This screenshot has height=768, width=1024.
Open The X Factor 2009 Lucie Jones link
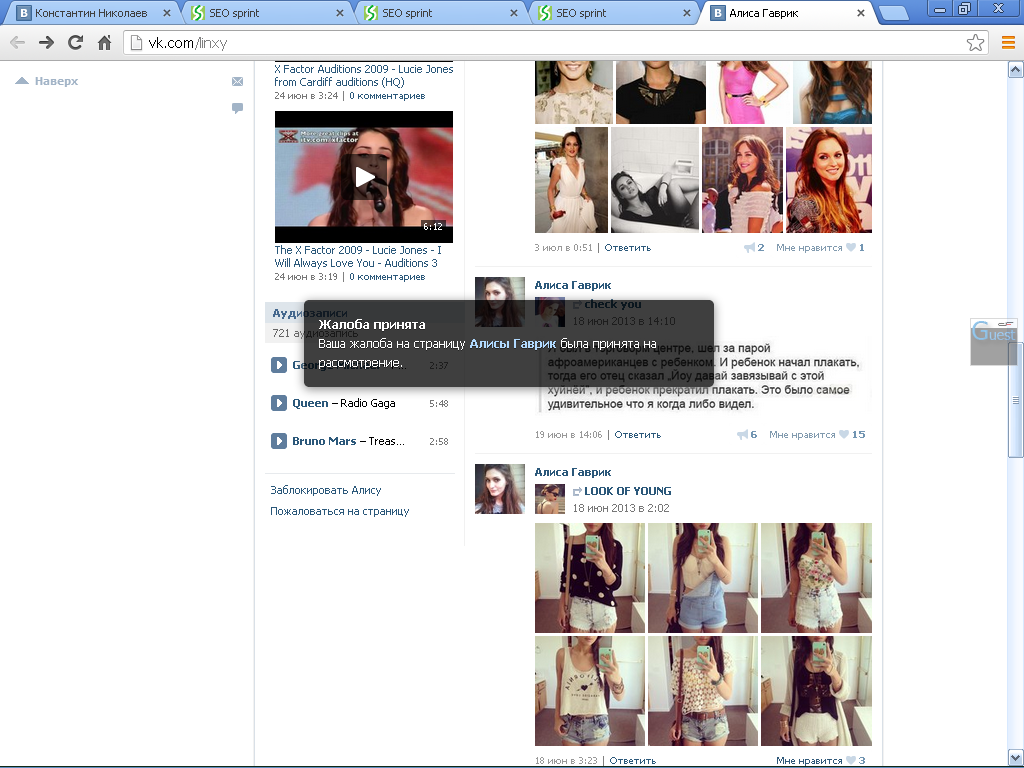tap(358, 257)
